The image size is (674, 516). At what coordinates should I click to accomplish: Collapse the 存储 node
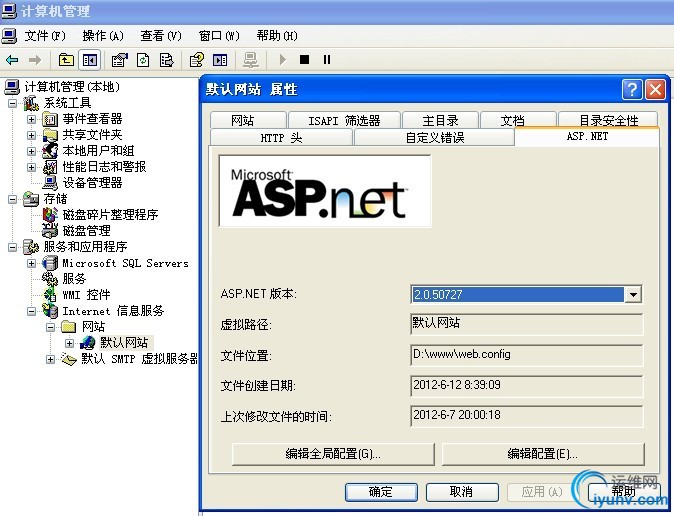[12, 199]
